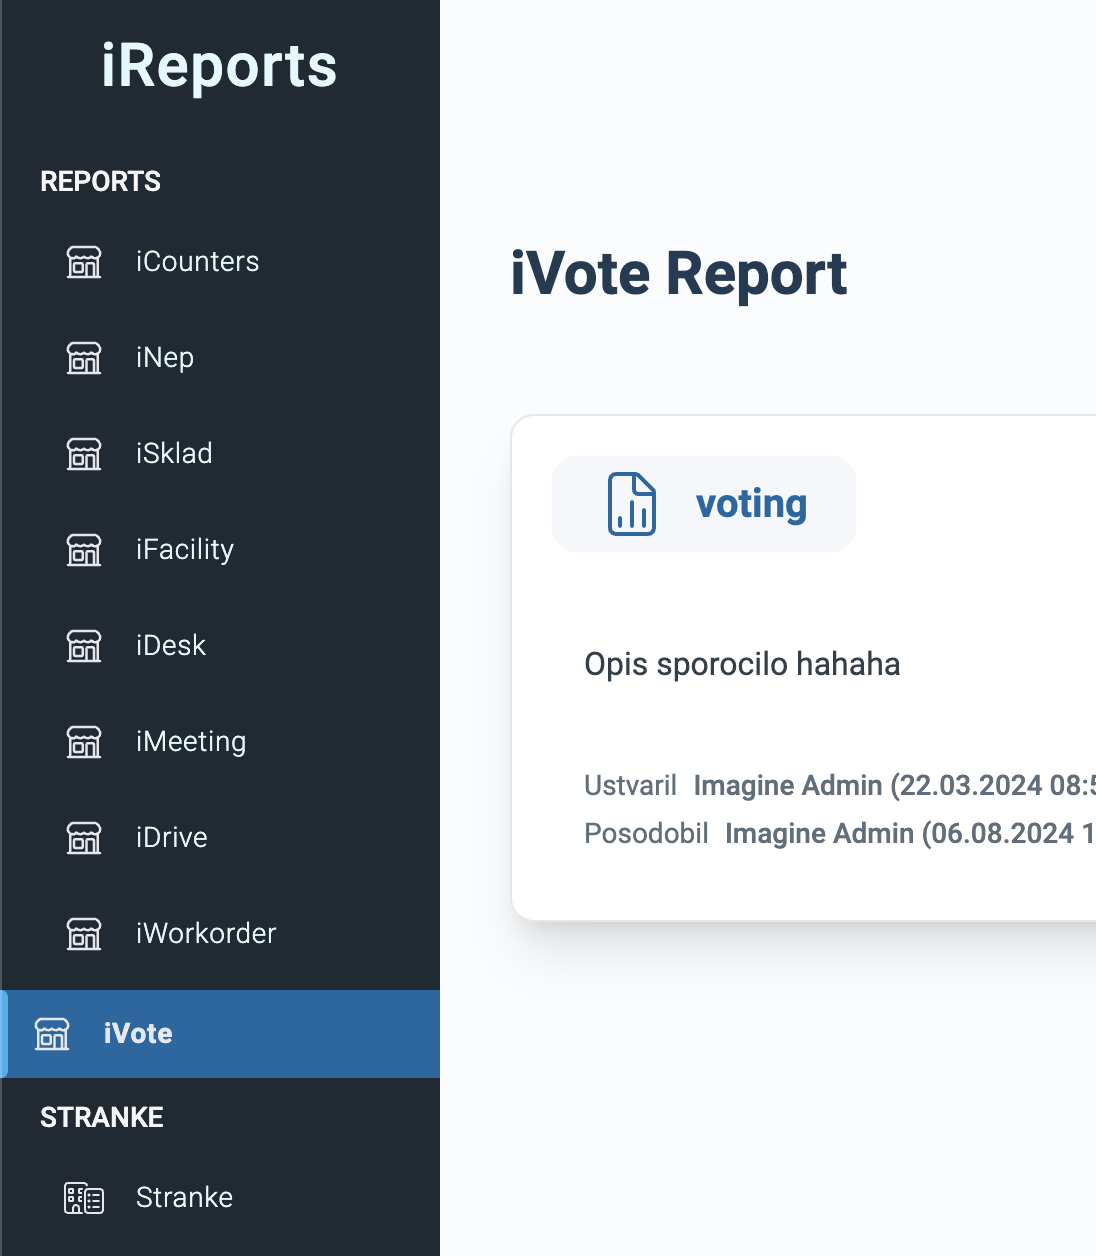Click the iDesk report icon
Screen dimensions: 1096x1256
(83, 646)
